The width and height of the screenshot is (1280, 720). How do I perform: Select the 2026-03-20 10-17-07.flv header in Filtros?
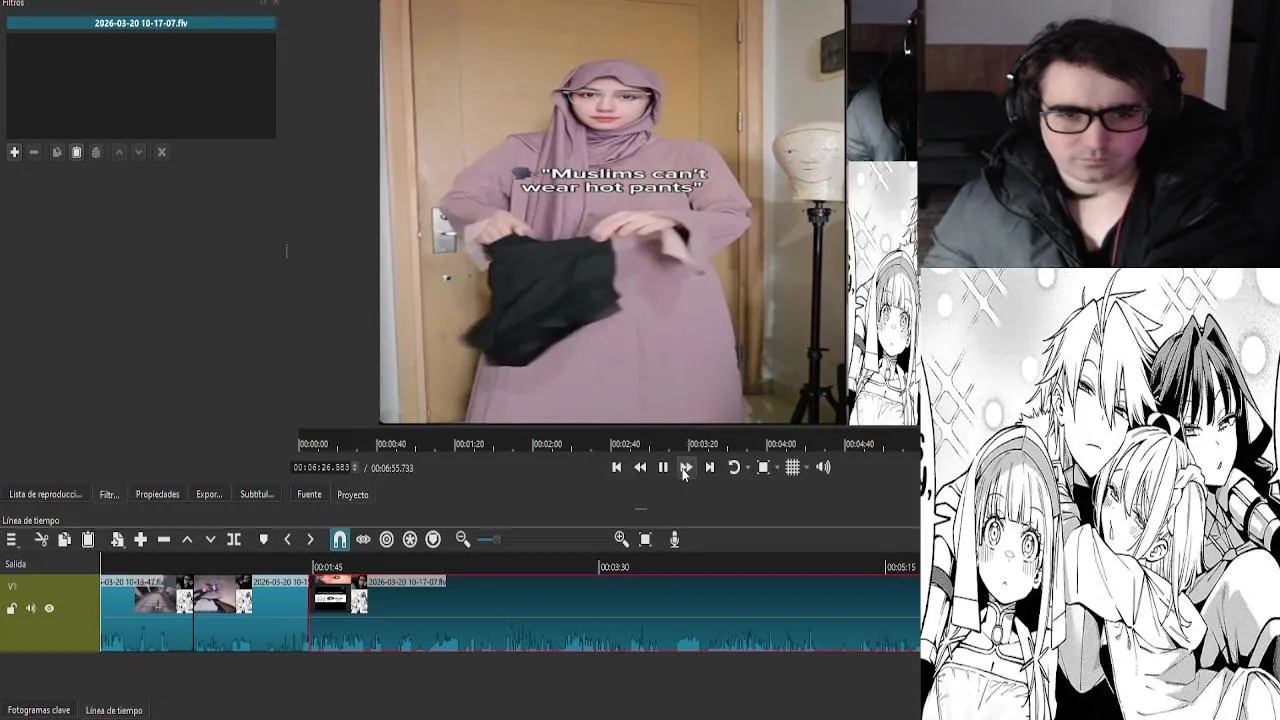(141, 23)
